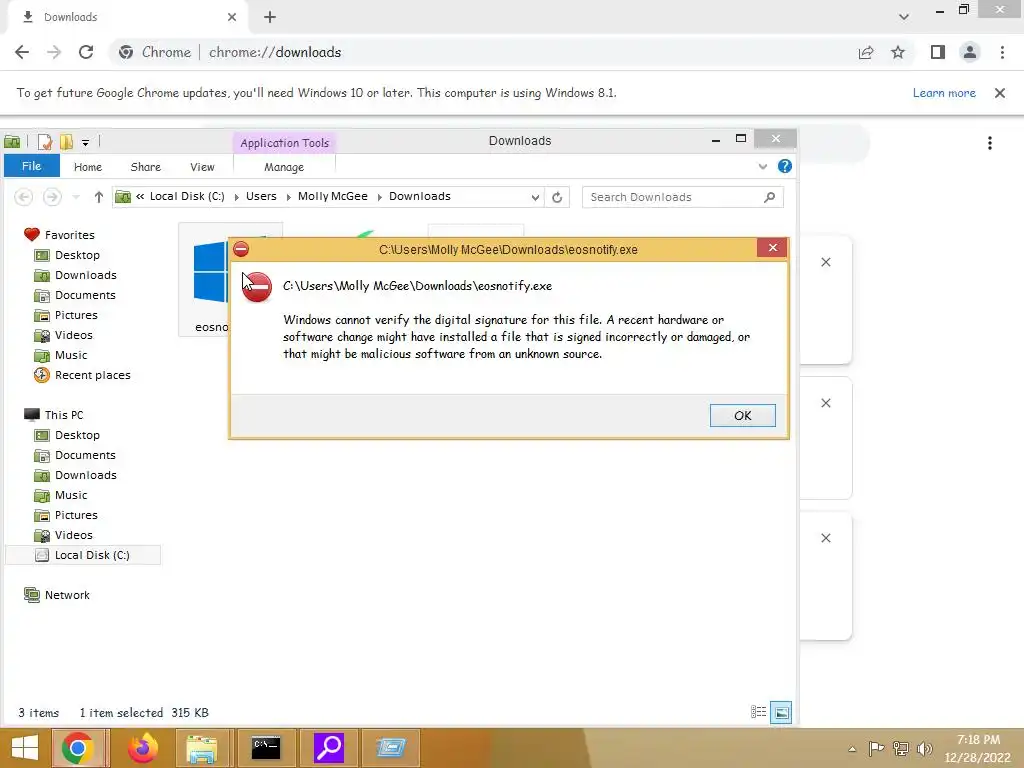
Task: Open Recent places in Favorites
Action: [92, 375]
